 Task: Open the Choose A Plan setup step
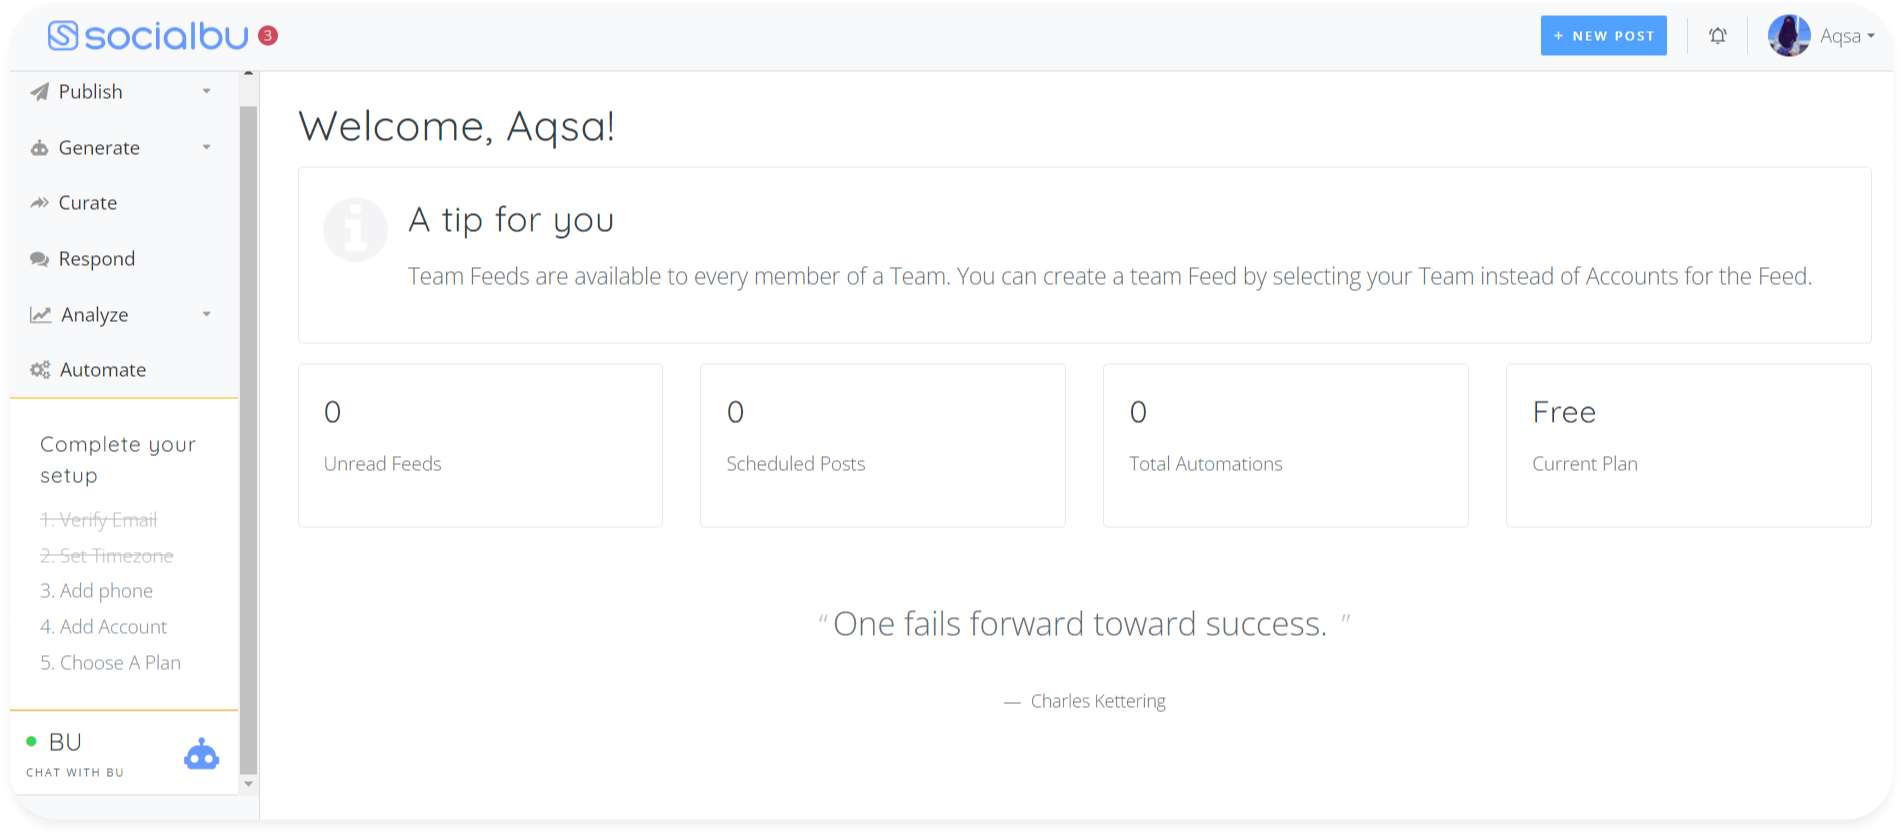[x=111, y=663]
